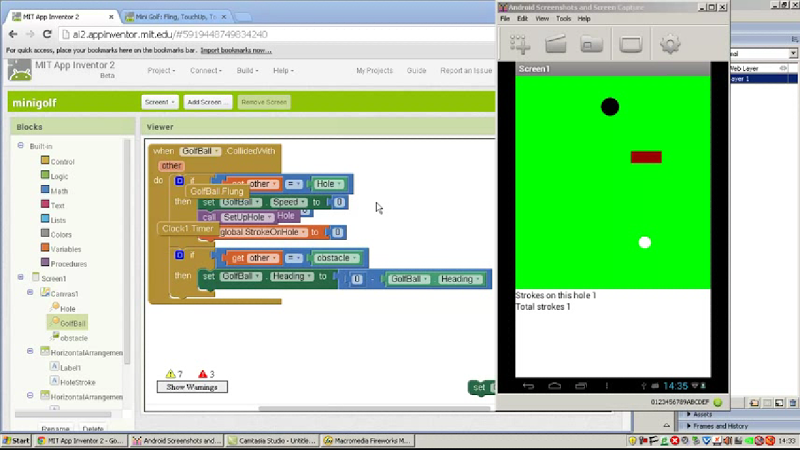Switch to Macromedia Fireworks on the taskbar
This screenshot has width=800, height=450.
pyautogui.click(x=368, y=440)
